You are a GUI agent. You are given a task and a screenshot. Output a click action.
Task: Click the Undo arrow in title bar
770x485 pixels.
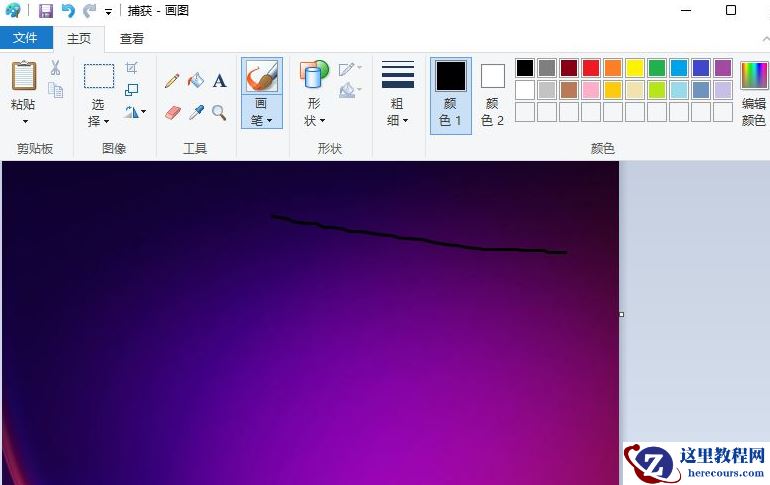(x=68, y=11)
